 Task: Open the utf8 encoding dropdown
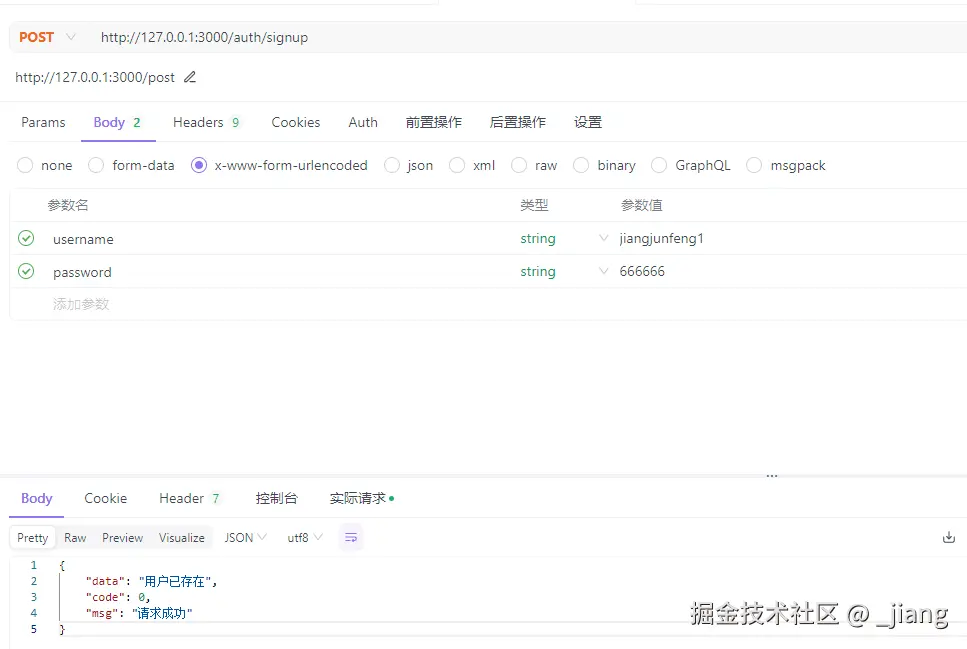click(305, 537)
